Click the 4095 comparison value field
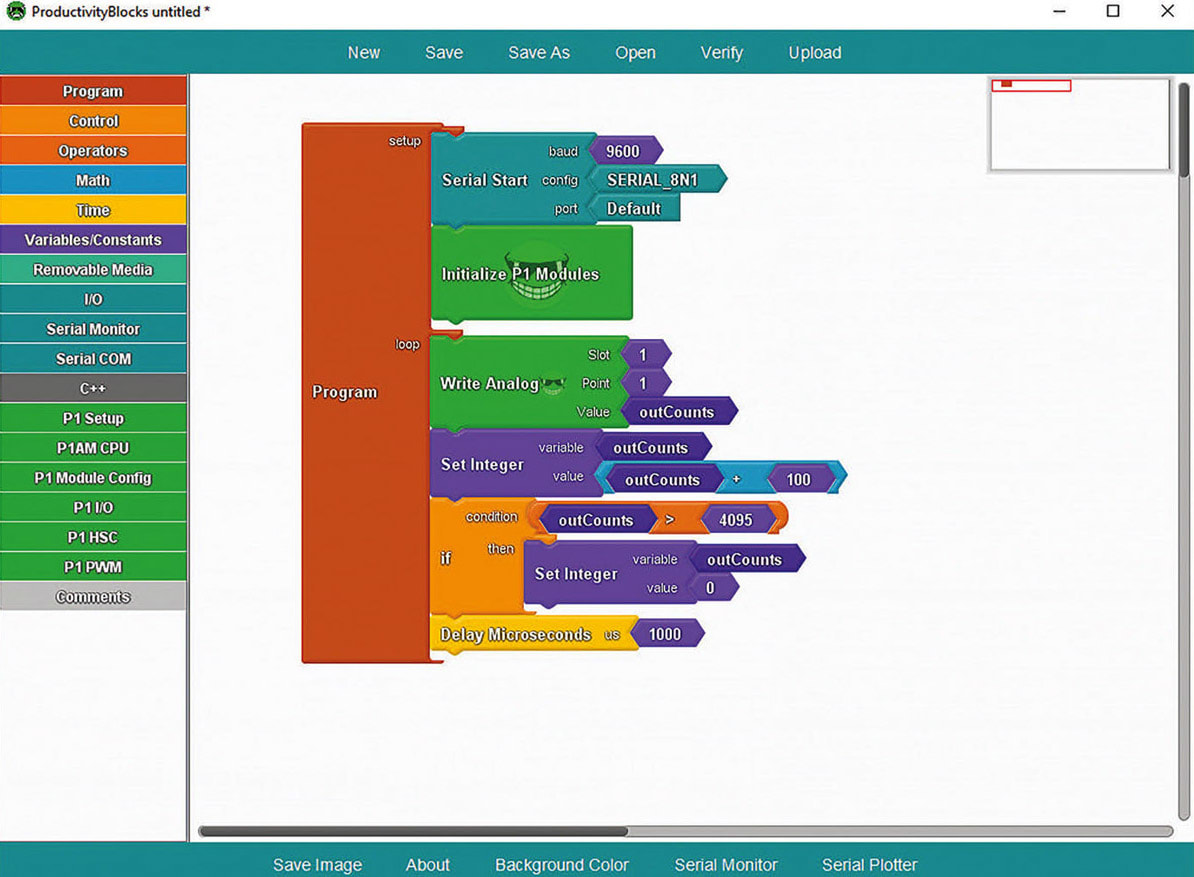 (738, 520)
